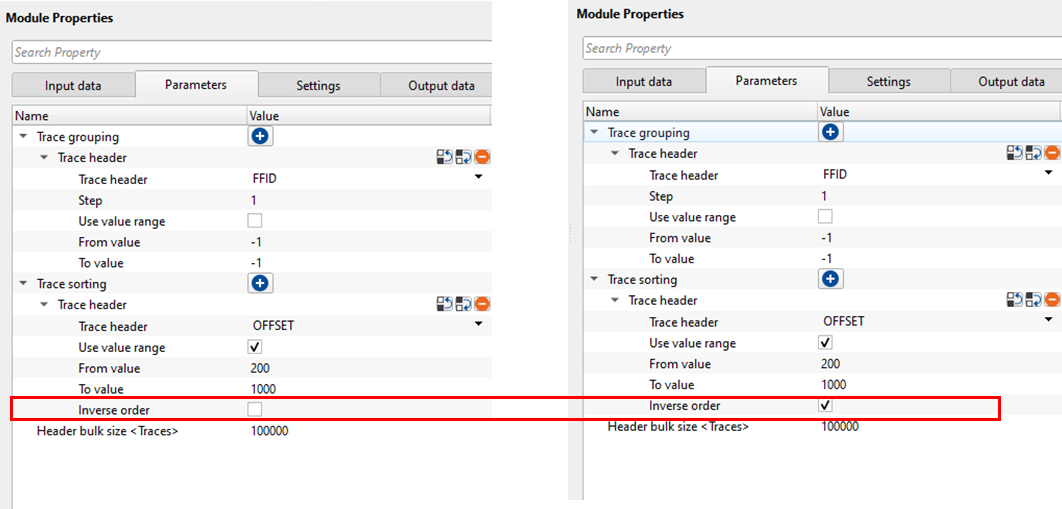Click add button for Trace grouping, right panel
The width and height of the screenshot is (1062, 509).
pyautogui.click(x=830, y=132)
